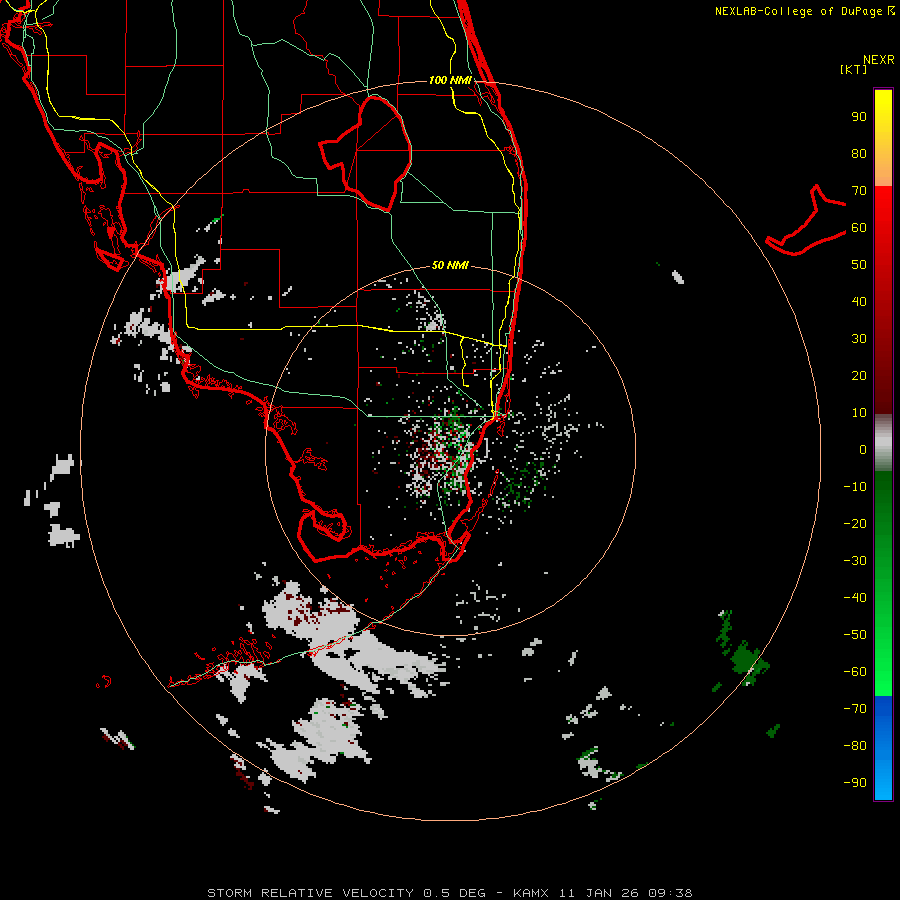Screen dimensions: 900x900
Task: Click the 50 value on velocity scale
Action: pos(859,265)
